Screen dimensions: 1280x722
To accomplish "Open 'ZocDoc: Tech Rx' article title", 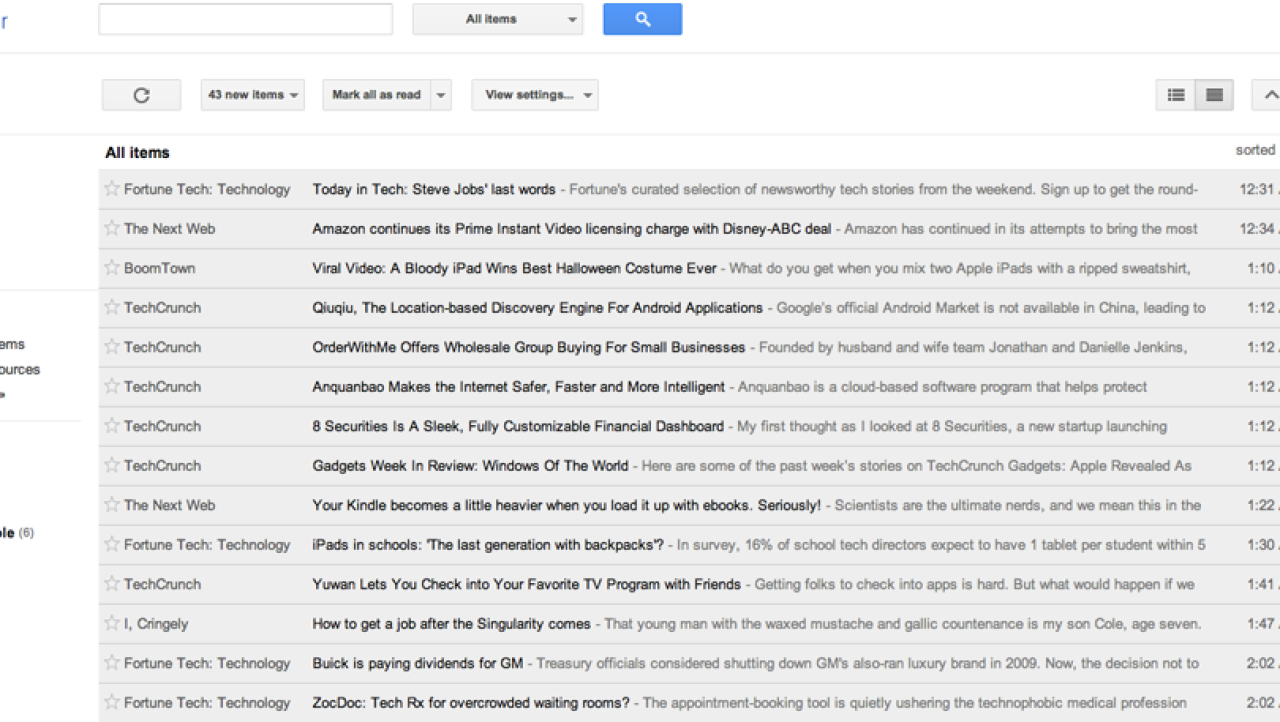I will coord(471,702).
